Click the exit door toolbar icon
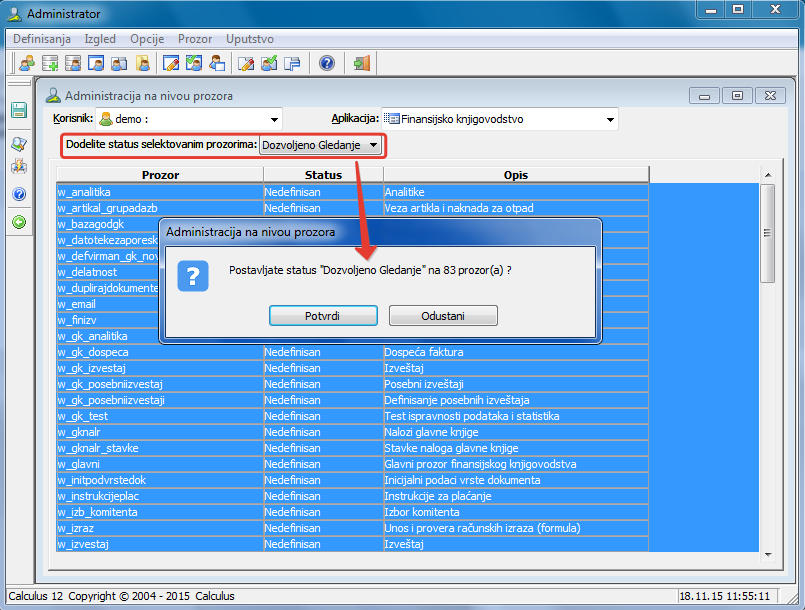805x610 pixels. 361,63
